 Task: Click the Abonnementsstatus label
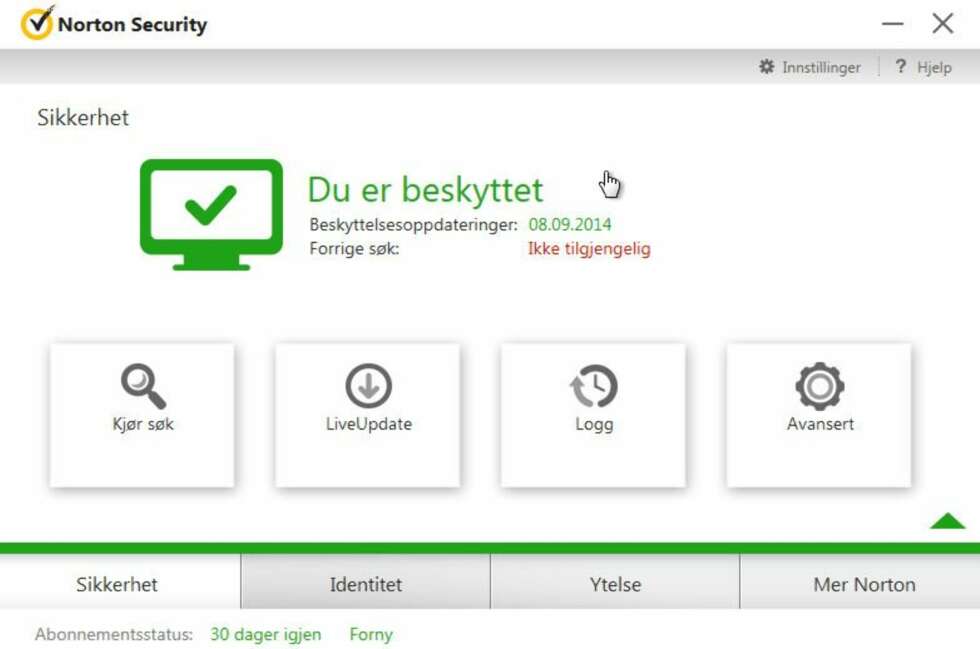coord(114,634)
